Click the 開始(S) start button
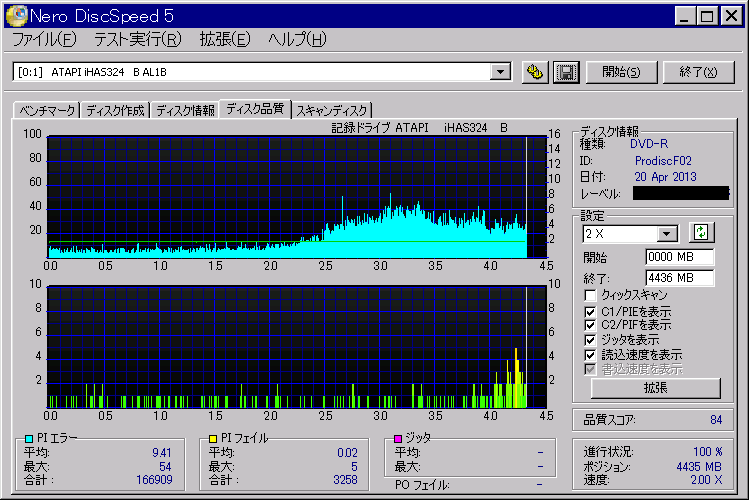The image size is (749, 500). click(x=621, y=72)
